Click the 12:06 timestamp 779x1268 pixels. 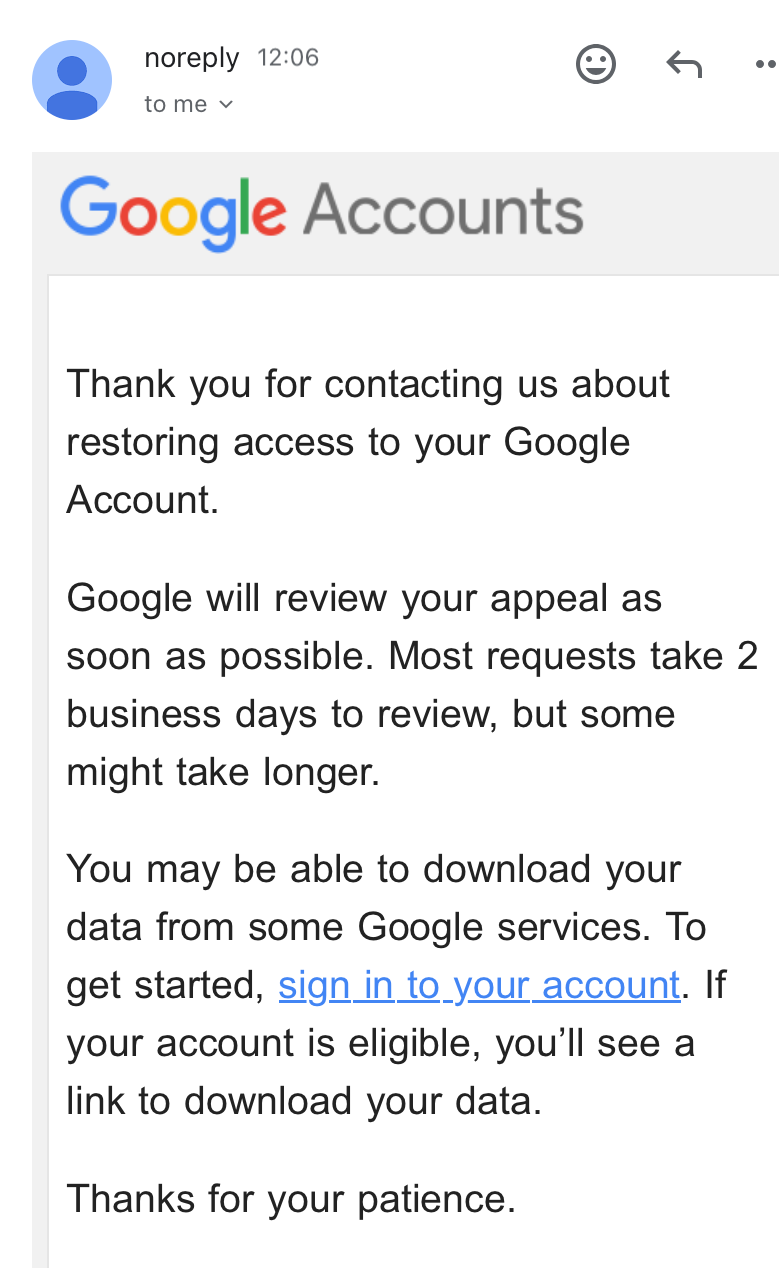[288, 58]
